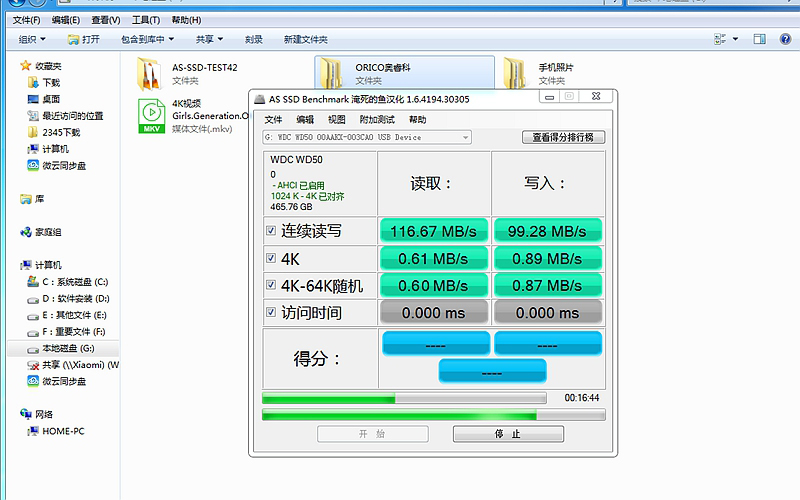Viewport: 800px width, 500px height.
Task: Click 4K read result 0.61 MB/s
Action: [434, 259]
